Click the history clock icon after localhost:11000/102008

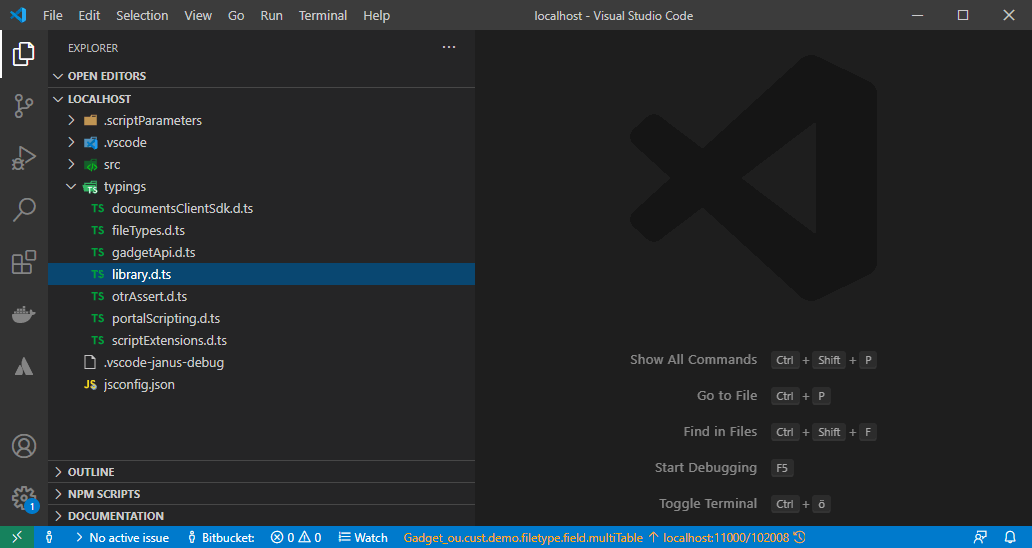[x=800, y=537]
